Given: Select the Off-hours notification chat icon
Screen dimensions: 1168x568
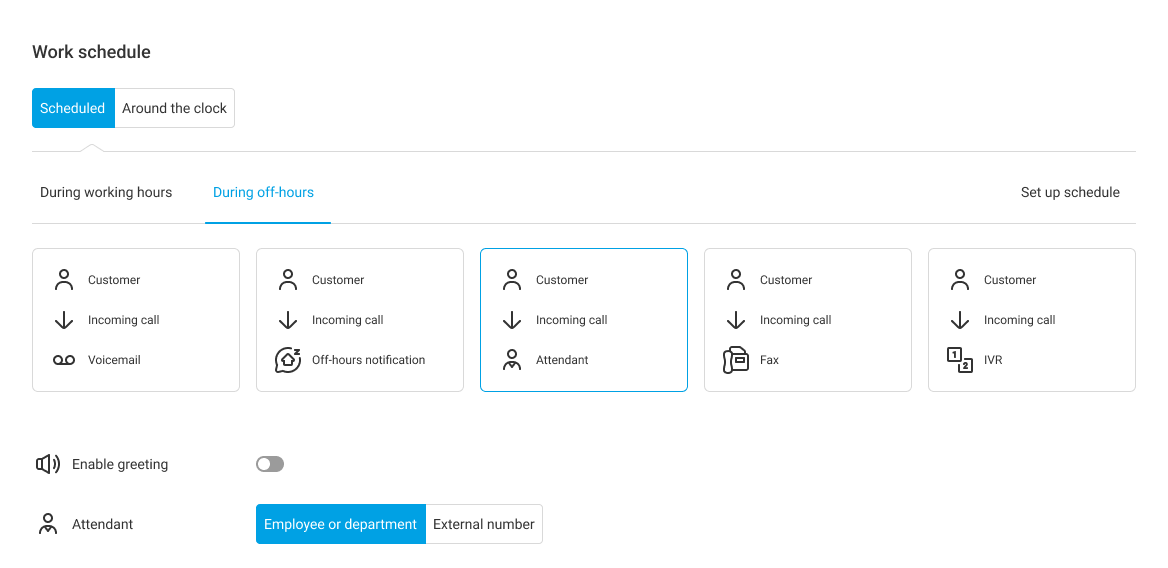Looking at the screenshot, I should point(288,360).
